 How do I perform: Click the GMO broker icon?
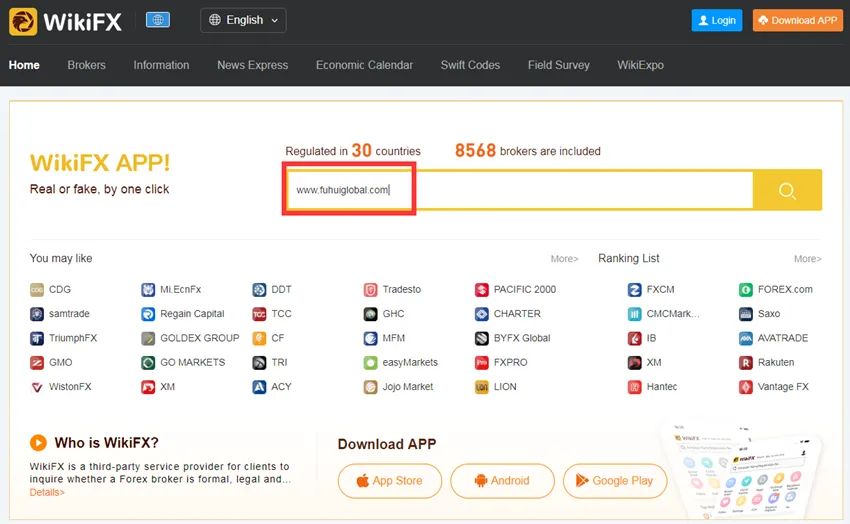coord(37,363)
